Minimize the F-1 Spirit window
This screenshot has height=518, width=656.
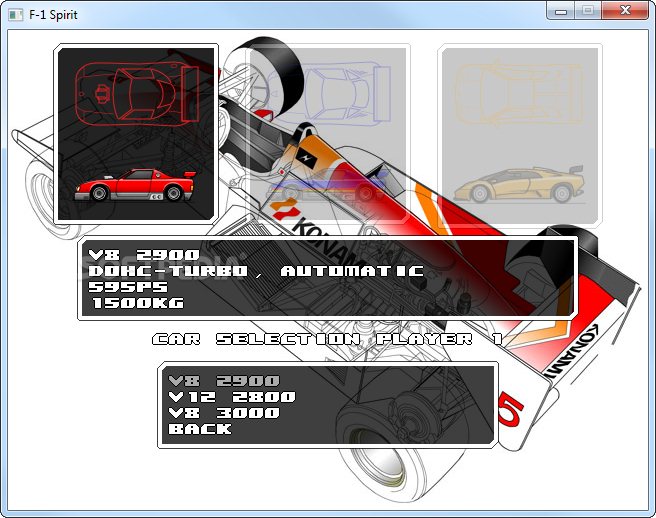pos(561,10)
